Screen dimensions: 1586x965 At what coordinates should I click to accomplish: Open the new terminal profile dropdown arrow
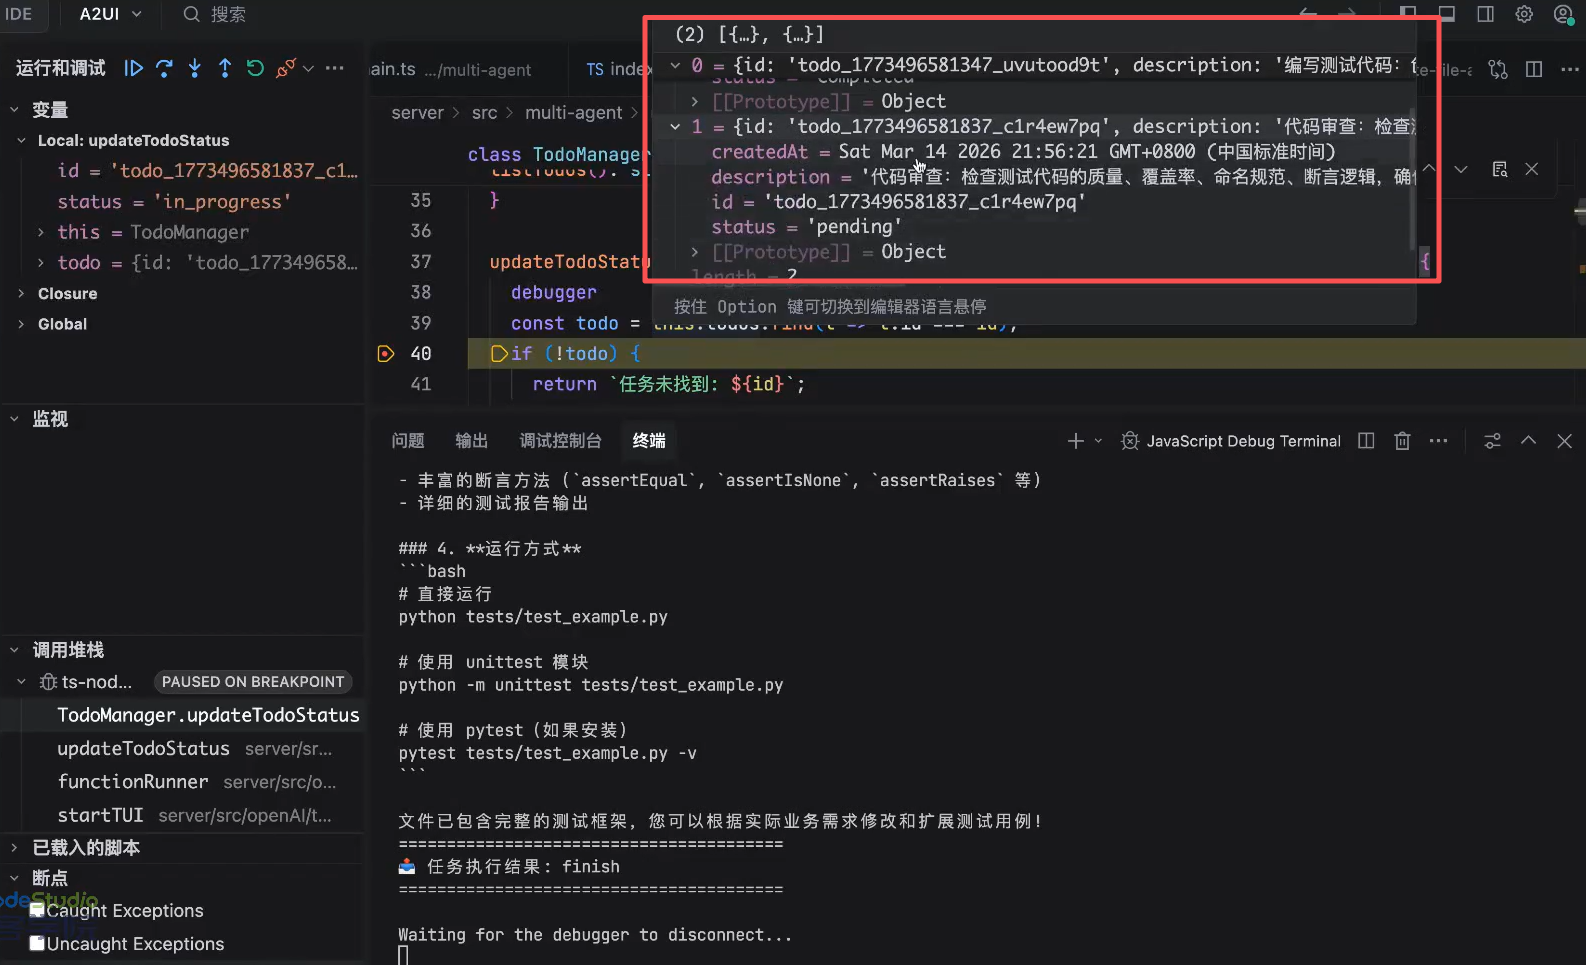pyautogui.click(x=1098, y=441)
